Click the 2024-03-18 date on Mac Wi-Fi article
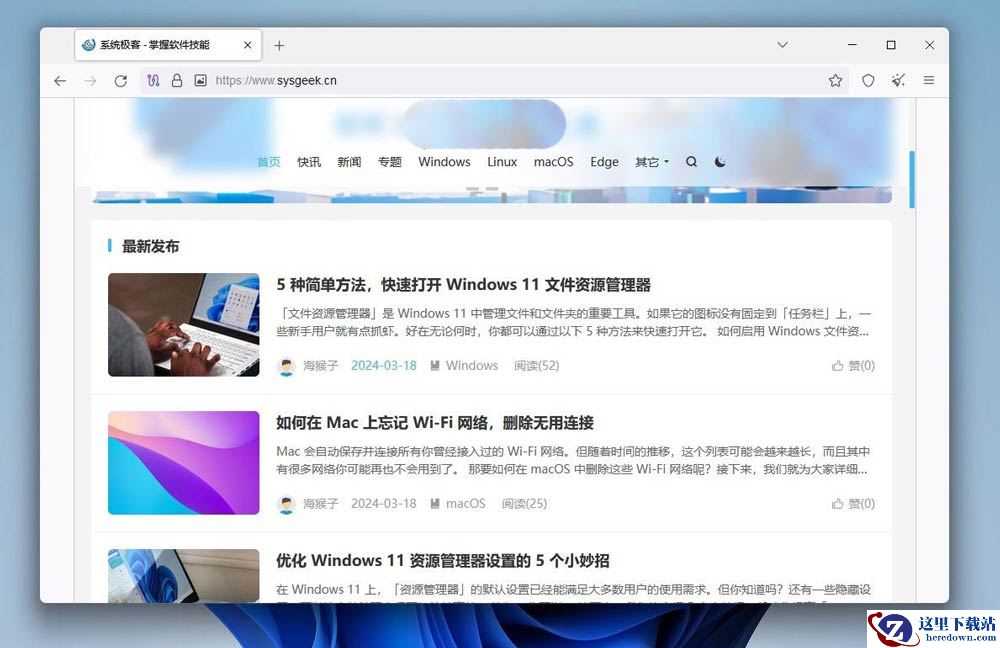Viewport: 1000px width, 648px height. 384,503
